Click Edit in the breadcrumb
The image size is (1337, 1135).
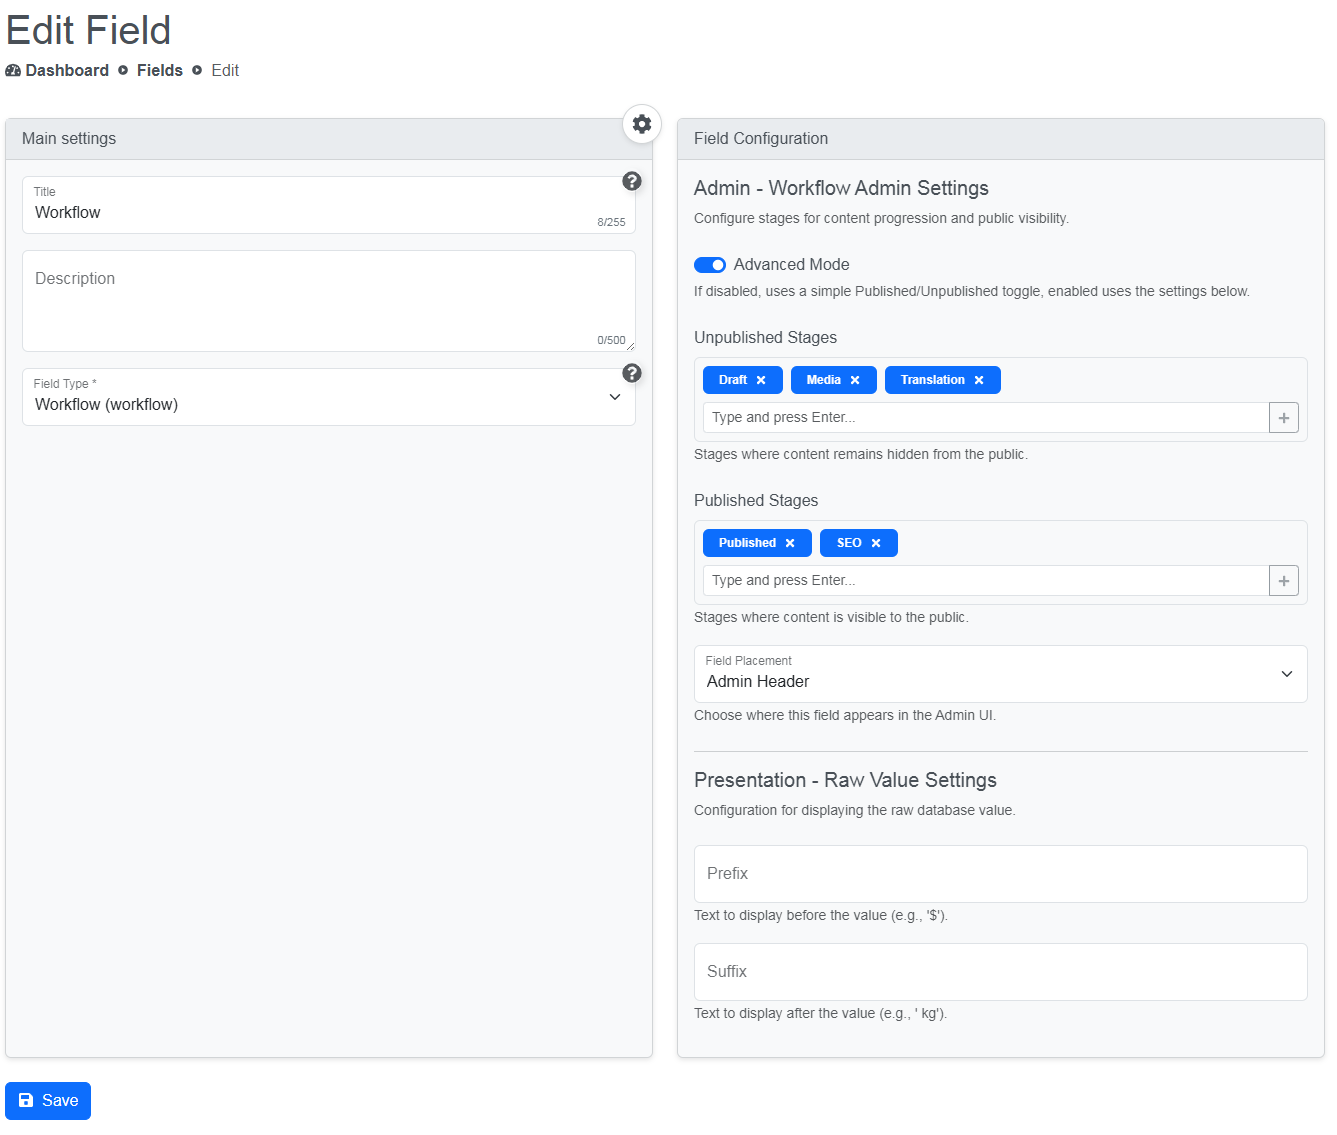pos(224,70)
